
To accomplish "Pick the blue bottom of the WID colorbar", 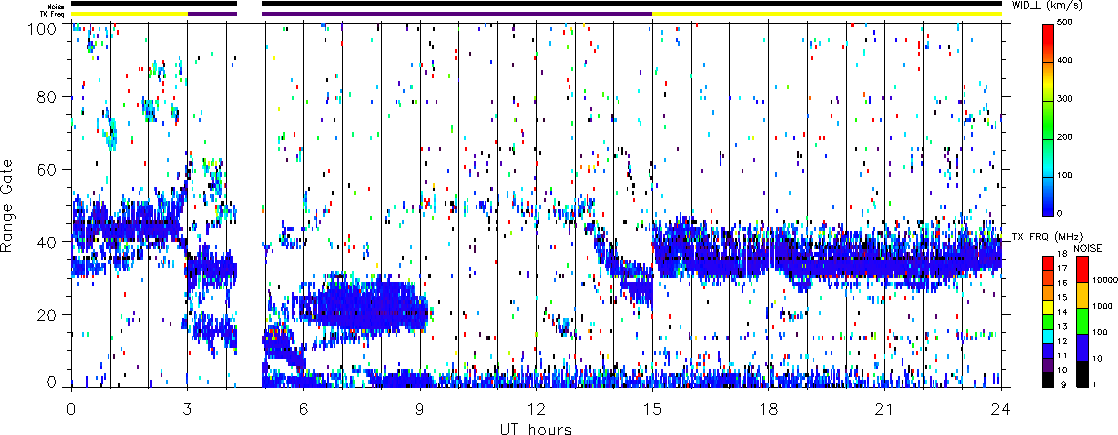I will [1048, 207].
